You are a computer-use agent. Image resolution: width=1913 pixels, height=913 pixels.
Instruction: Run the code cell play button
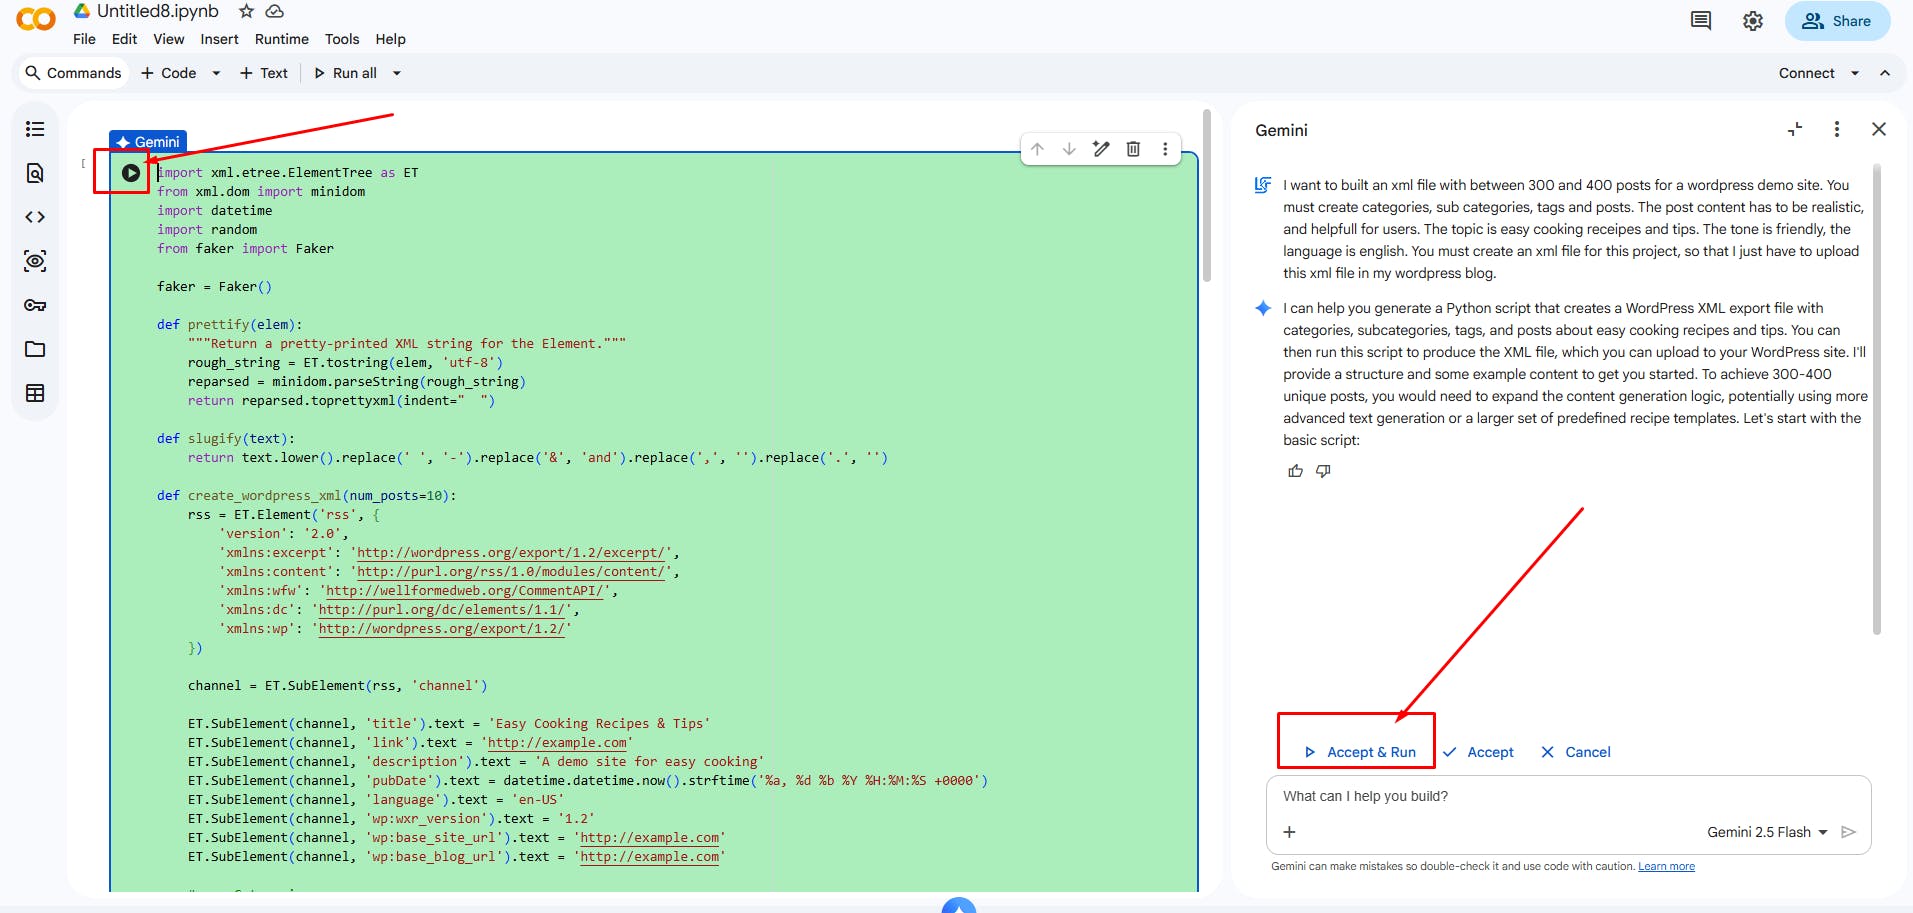tap(131, 173)
